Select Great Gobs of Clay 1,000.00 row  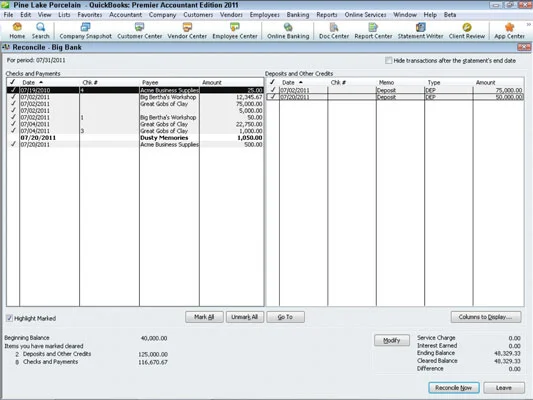(135, 131)
